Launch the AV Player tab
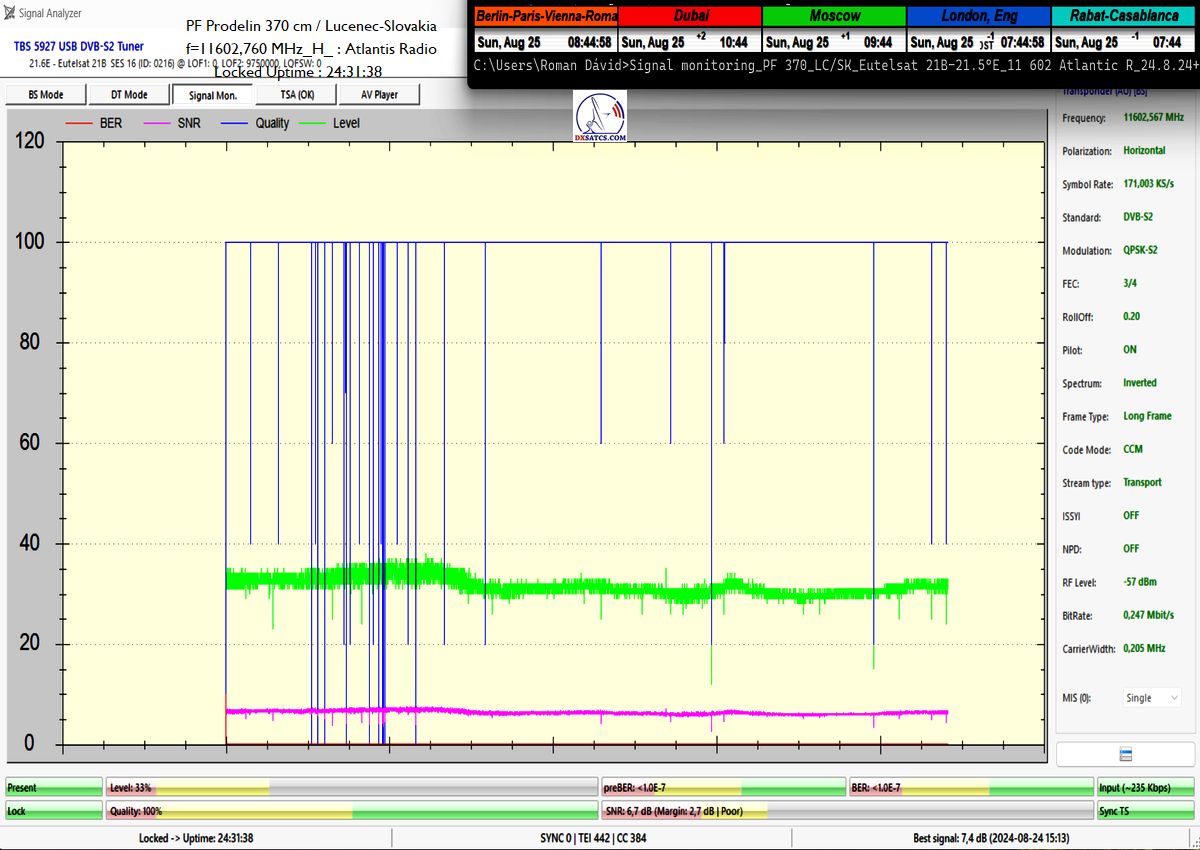 pos(377,94)
